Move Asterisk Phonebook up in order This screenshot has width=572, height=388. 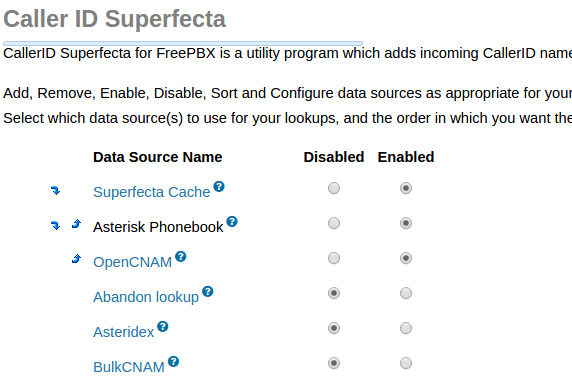(x=76, y=224)
